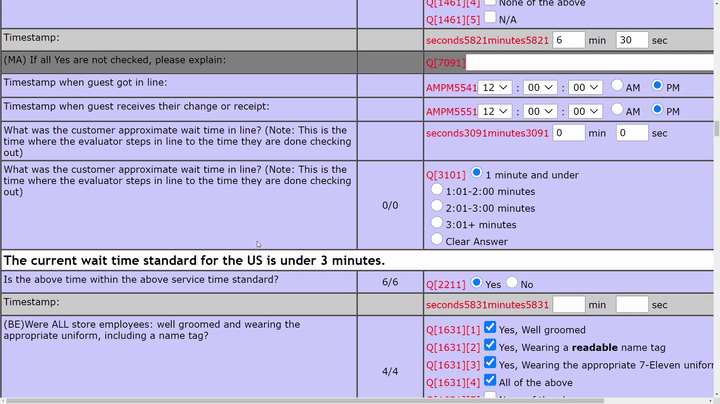Uncheck 'All of the above' for Q[1631][4]

click(490, 380)
